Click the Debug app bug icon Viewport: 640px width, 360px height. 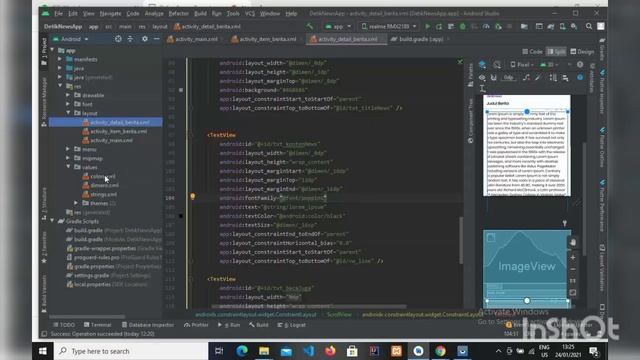tap(462, 27)
